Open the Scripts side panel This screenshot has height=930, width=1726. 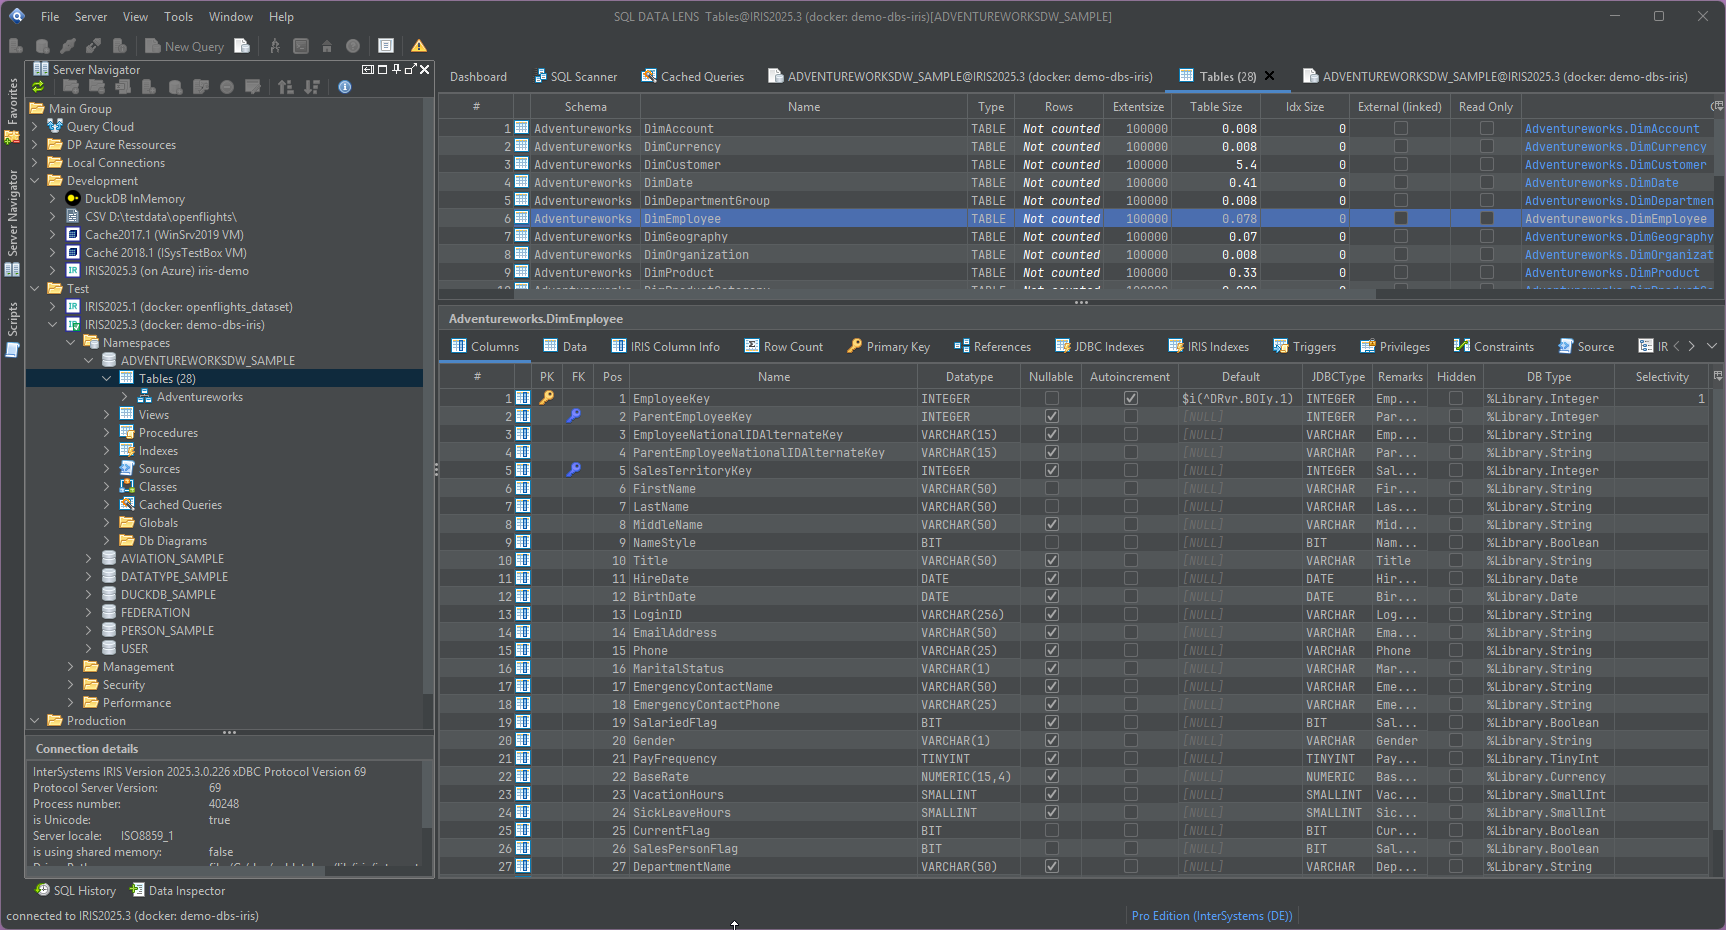click(x=13, y=330)
